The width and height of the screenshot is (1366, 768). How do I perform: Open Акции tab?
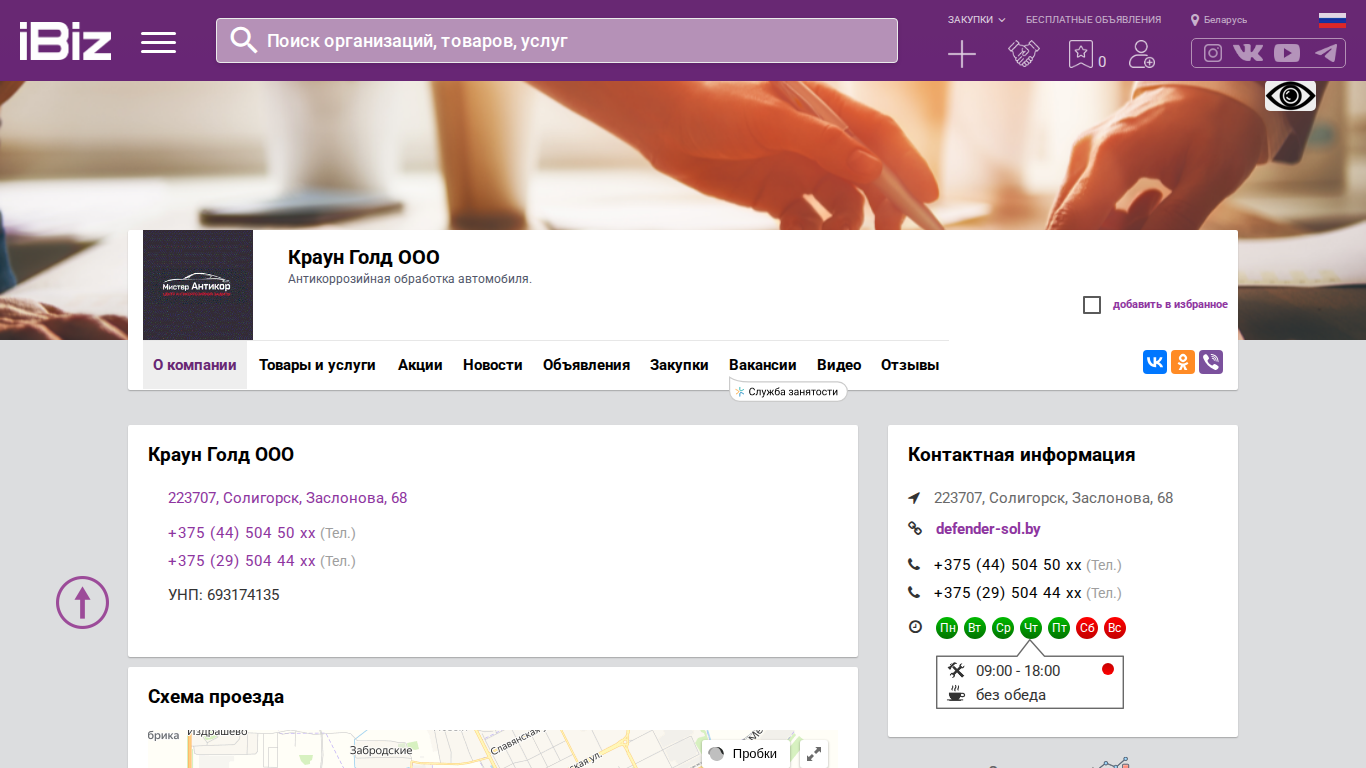(x=420, y=365)
